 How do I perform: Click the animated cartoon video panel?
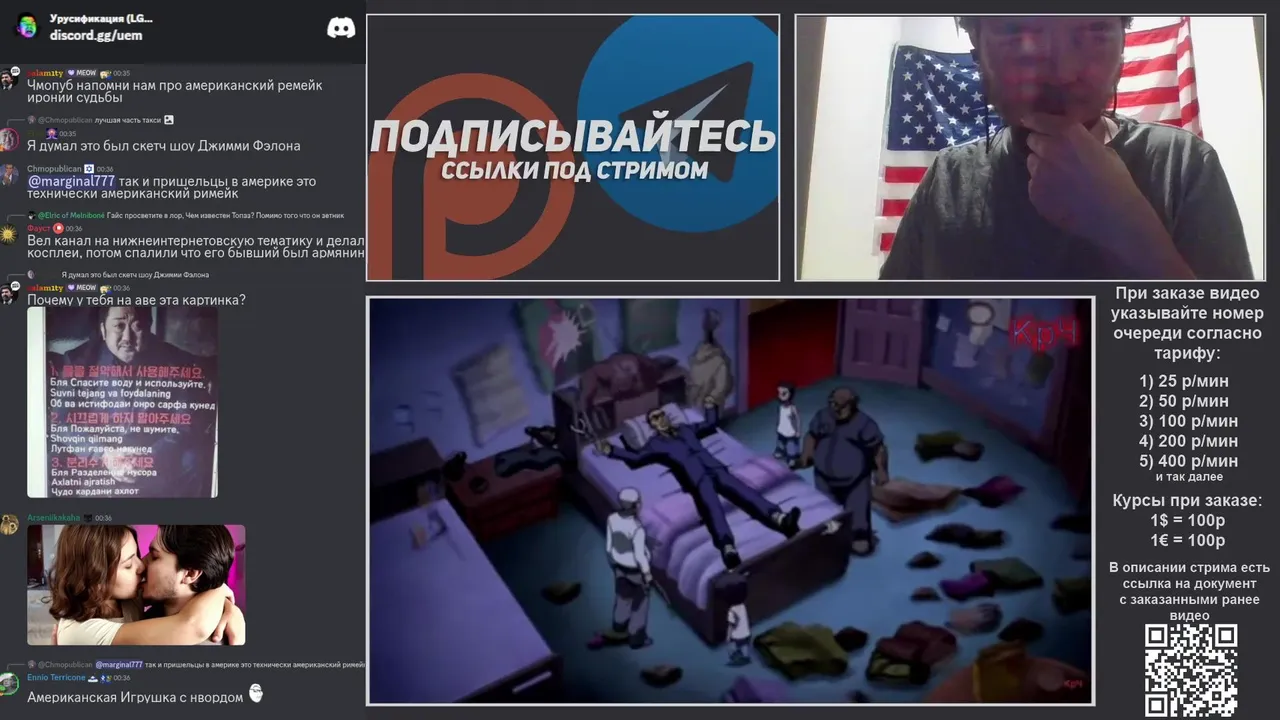(730, 500)
